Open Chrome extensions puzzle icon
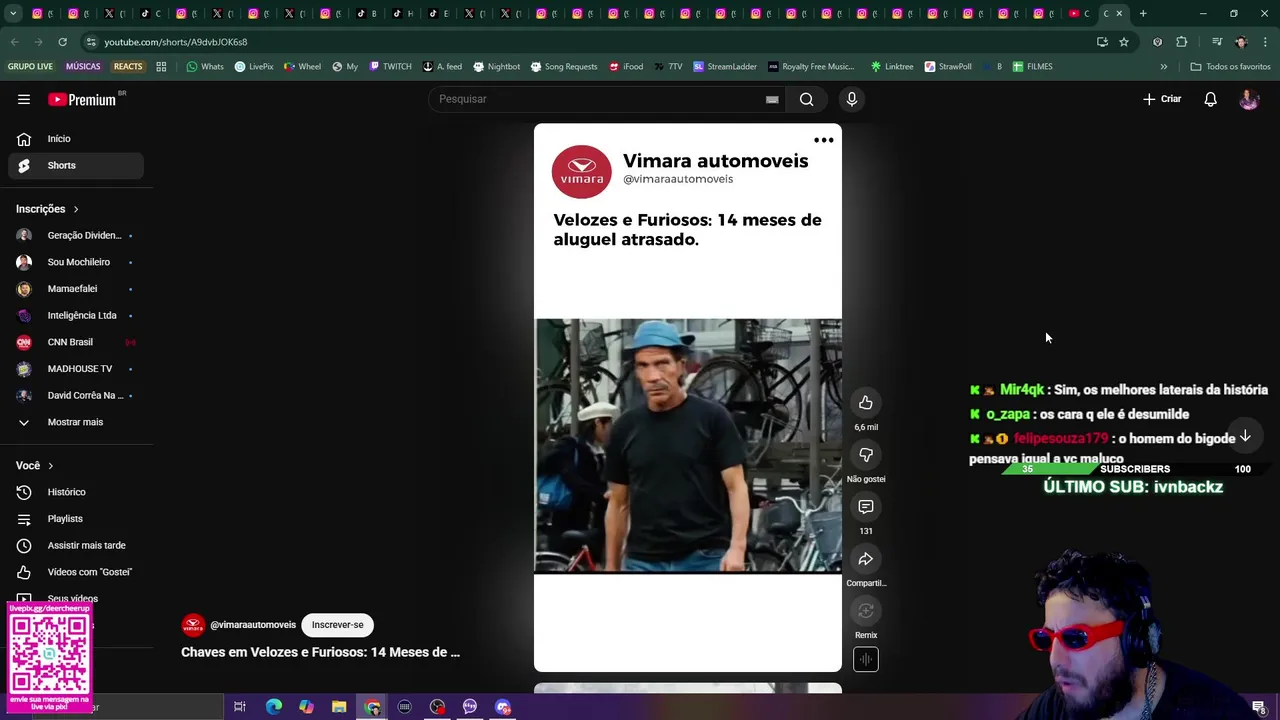This screenshot has height=720, width=1280. pos(1182,42)
